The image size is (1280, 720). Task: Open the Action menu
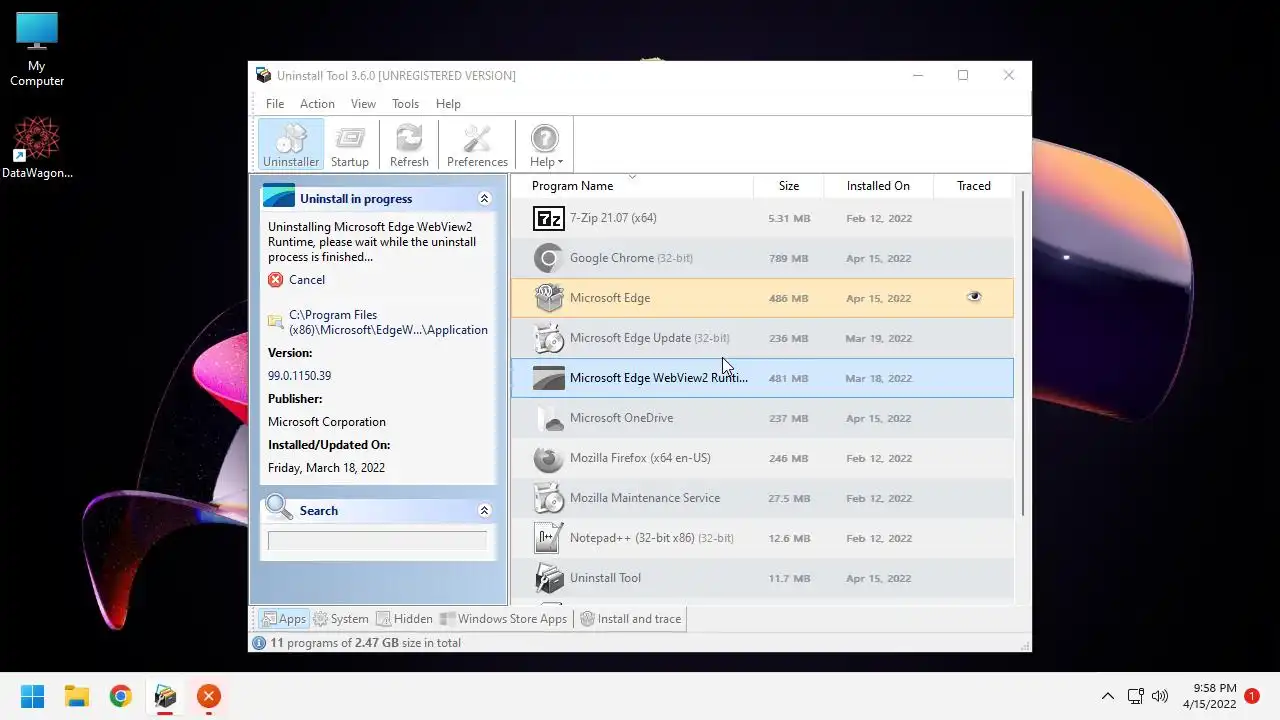coord(317,104)
